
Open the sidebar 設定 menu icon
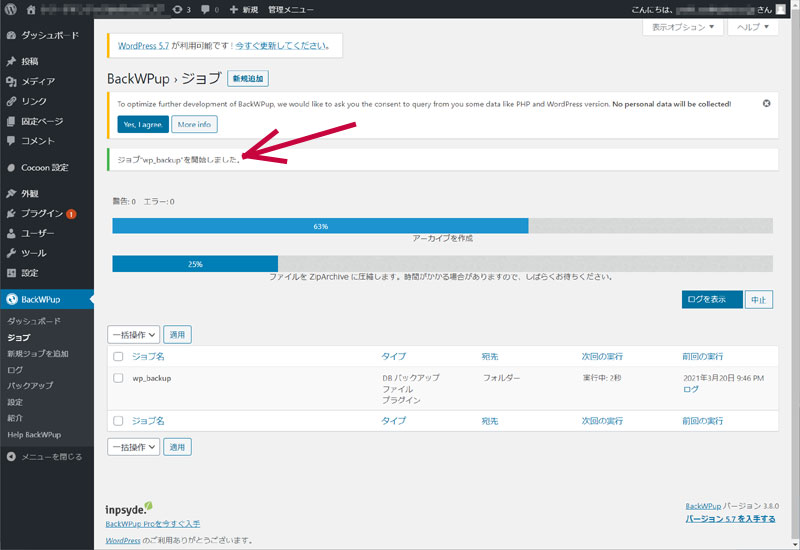tap(11, 273)
